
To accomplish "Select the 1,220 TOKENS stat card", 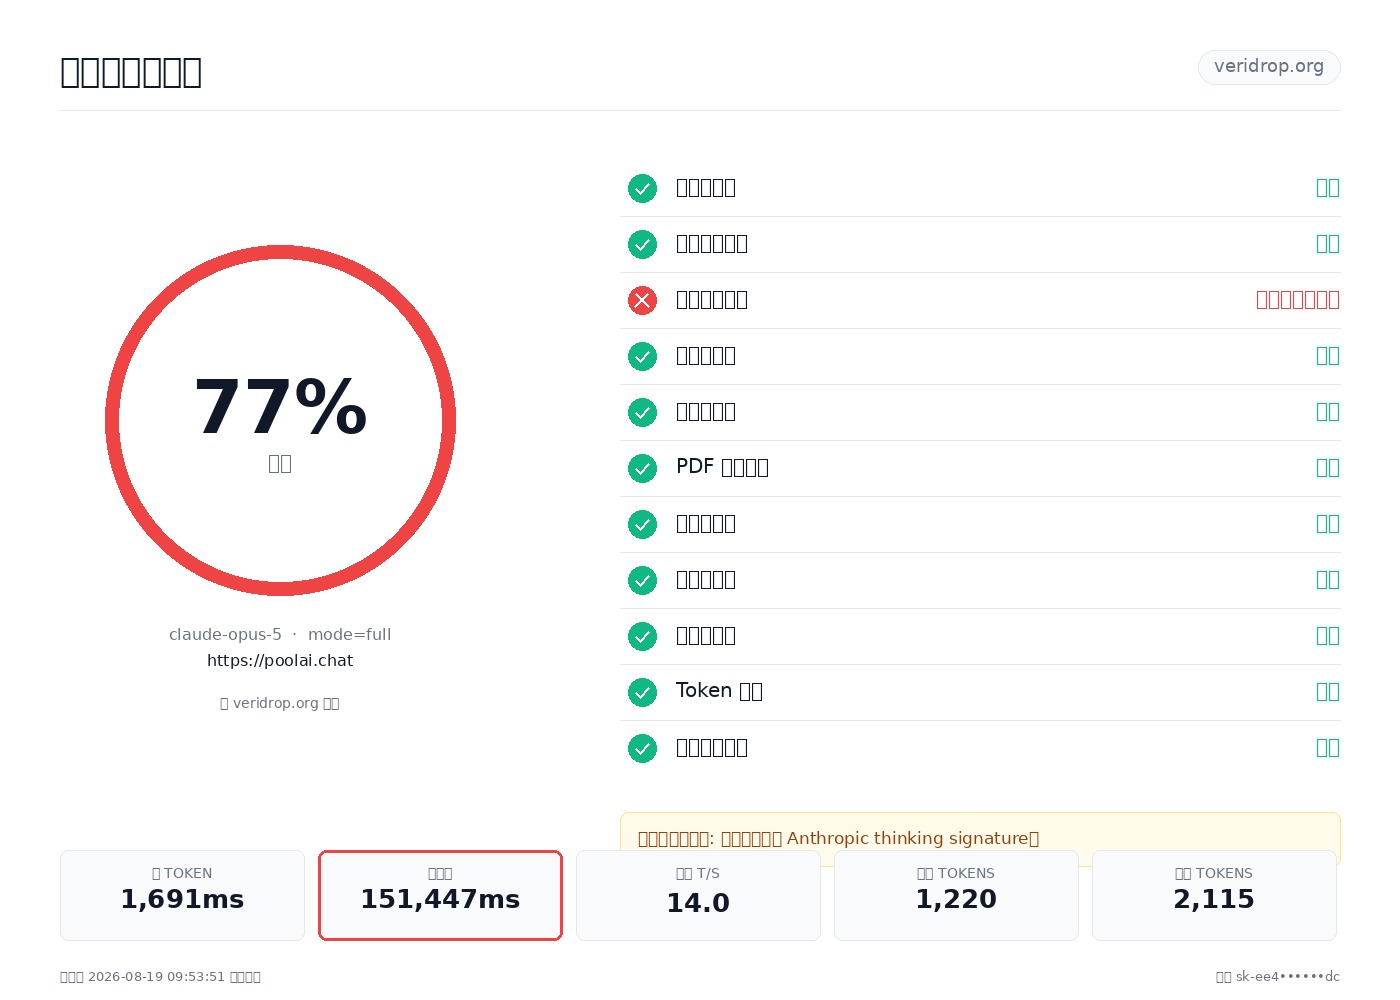I will 956,895.
